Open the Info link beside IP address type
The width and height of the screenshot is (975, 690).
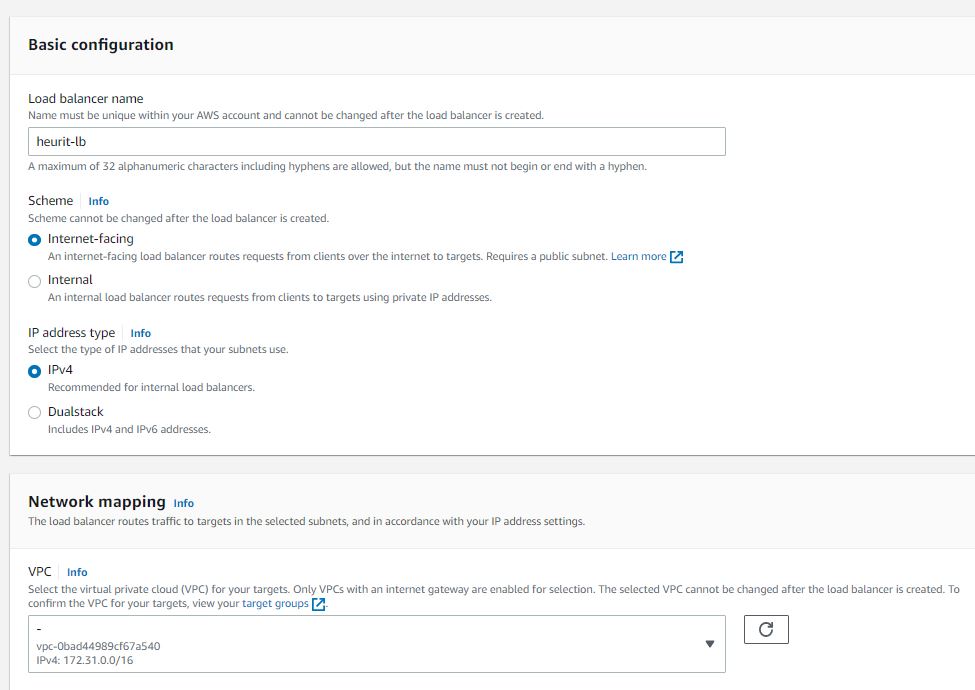point(141,333)
